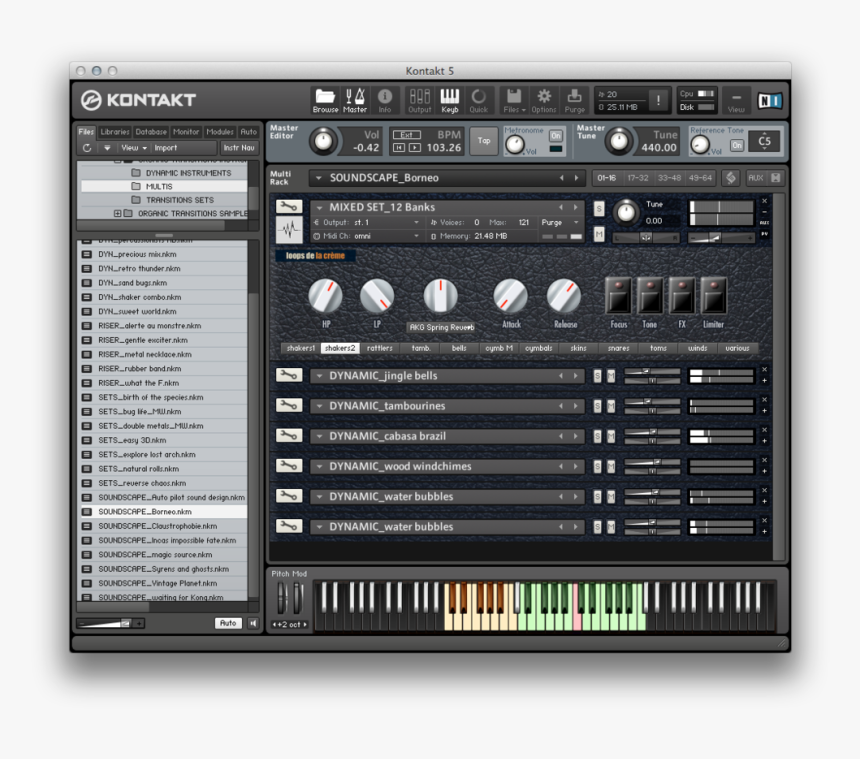This screenshot has height=759, width=860.
Task: Click the browser refresh icon
Action: [87, 148]
